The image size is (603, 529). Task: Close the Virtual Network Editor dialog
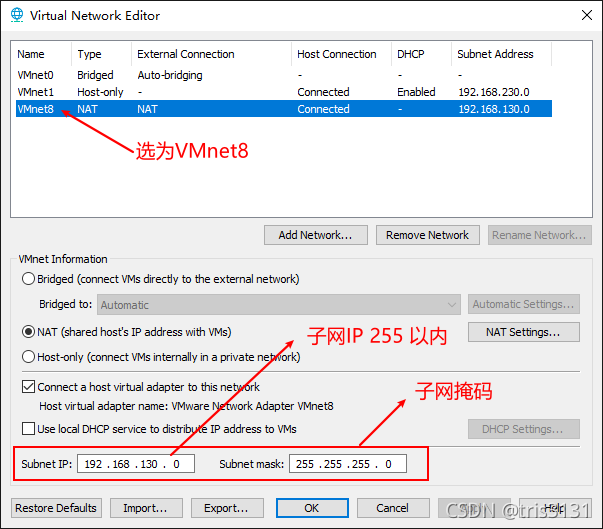[586, 15]
